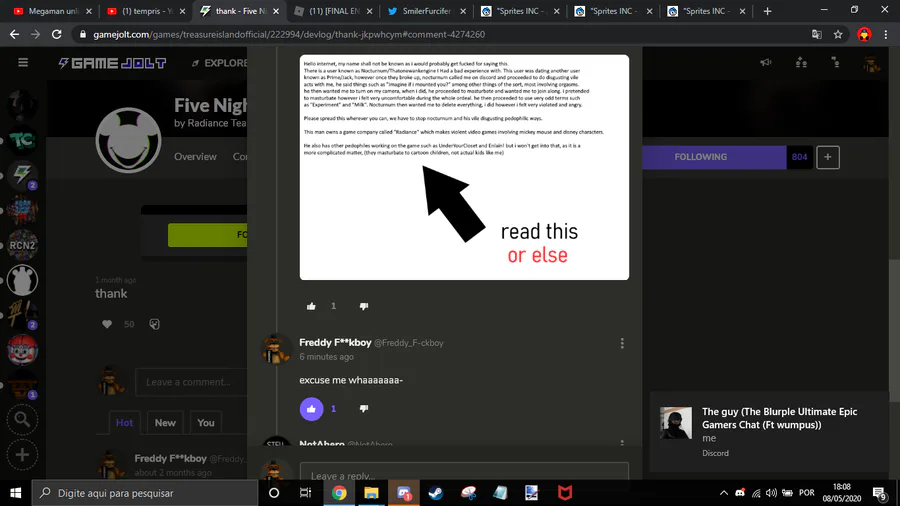Open the posted text image attachment
Image resolution: width=900 pixels, height=506 pixels.
[x=464, y=168]
